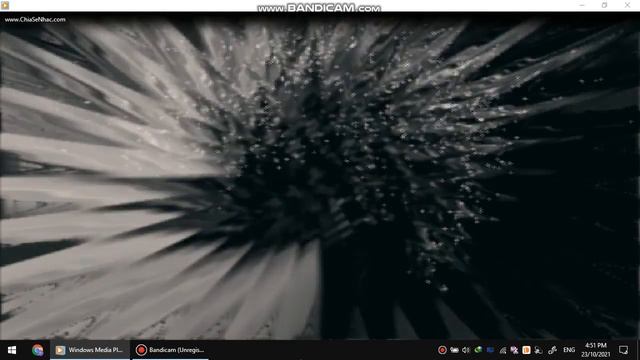Restore down the media player window

[x=604, y=5]
